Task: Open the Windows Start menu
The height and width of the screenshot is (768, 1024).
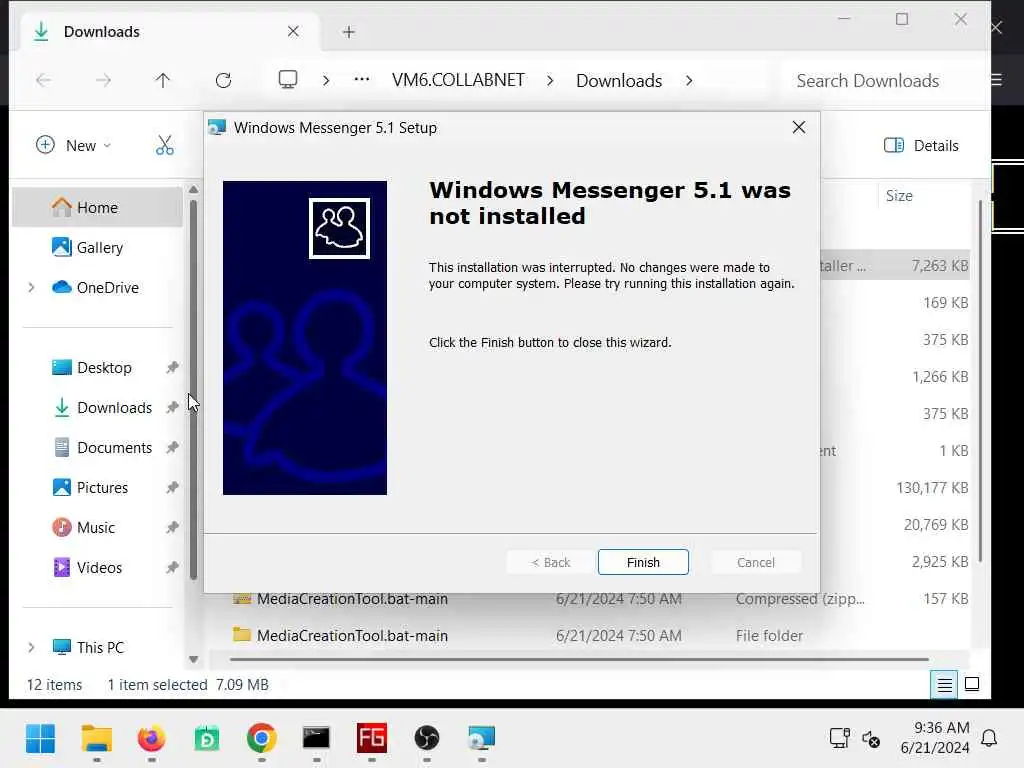Action: (x=40, y=739)
